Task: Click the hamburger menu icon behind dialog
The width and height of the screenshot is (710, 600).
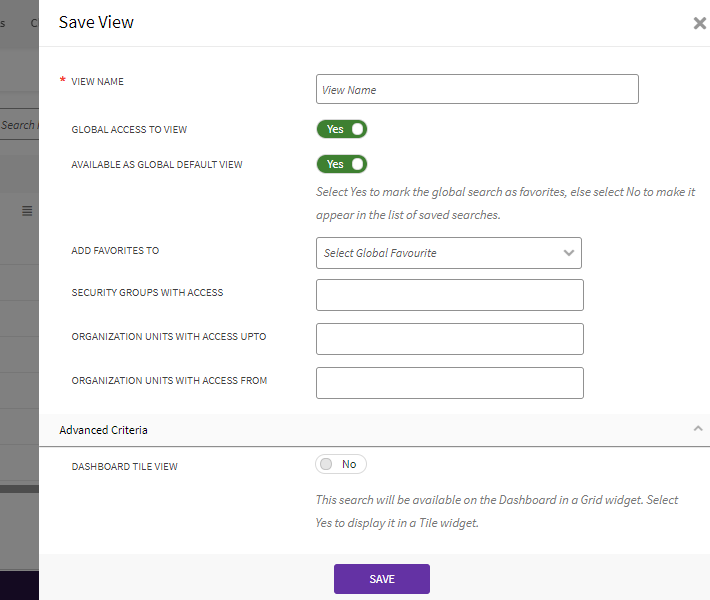Action: (27, 211)
